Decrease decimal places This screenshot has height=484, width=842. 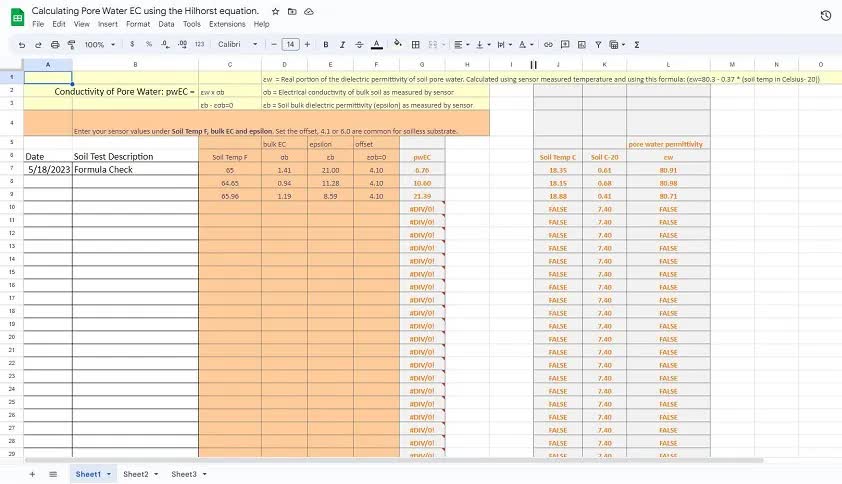click(x=165, y=45)
